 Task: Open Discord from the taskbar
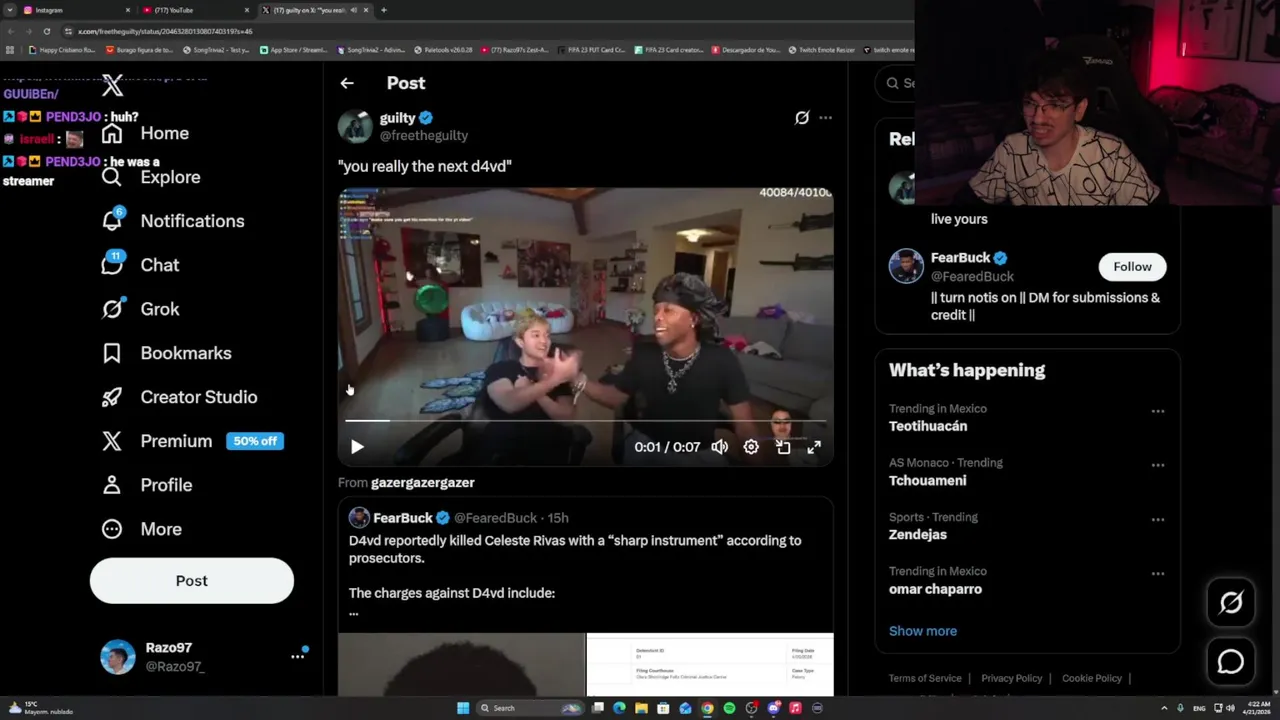pyautogui.click(x=773, y=708)
